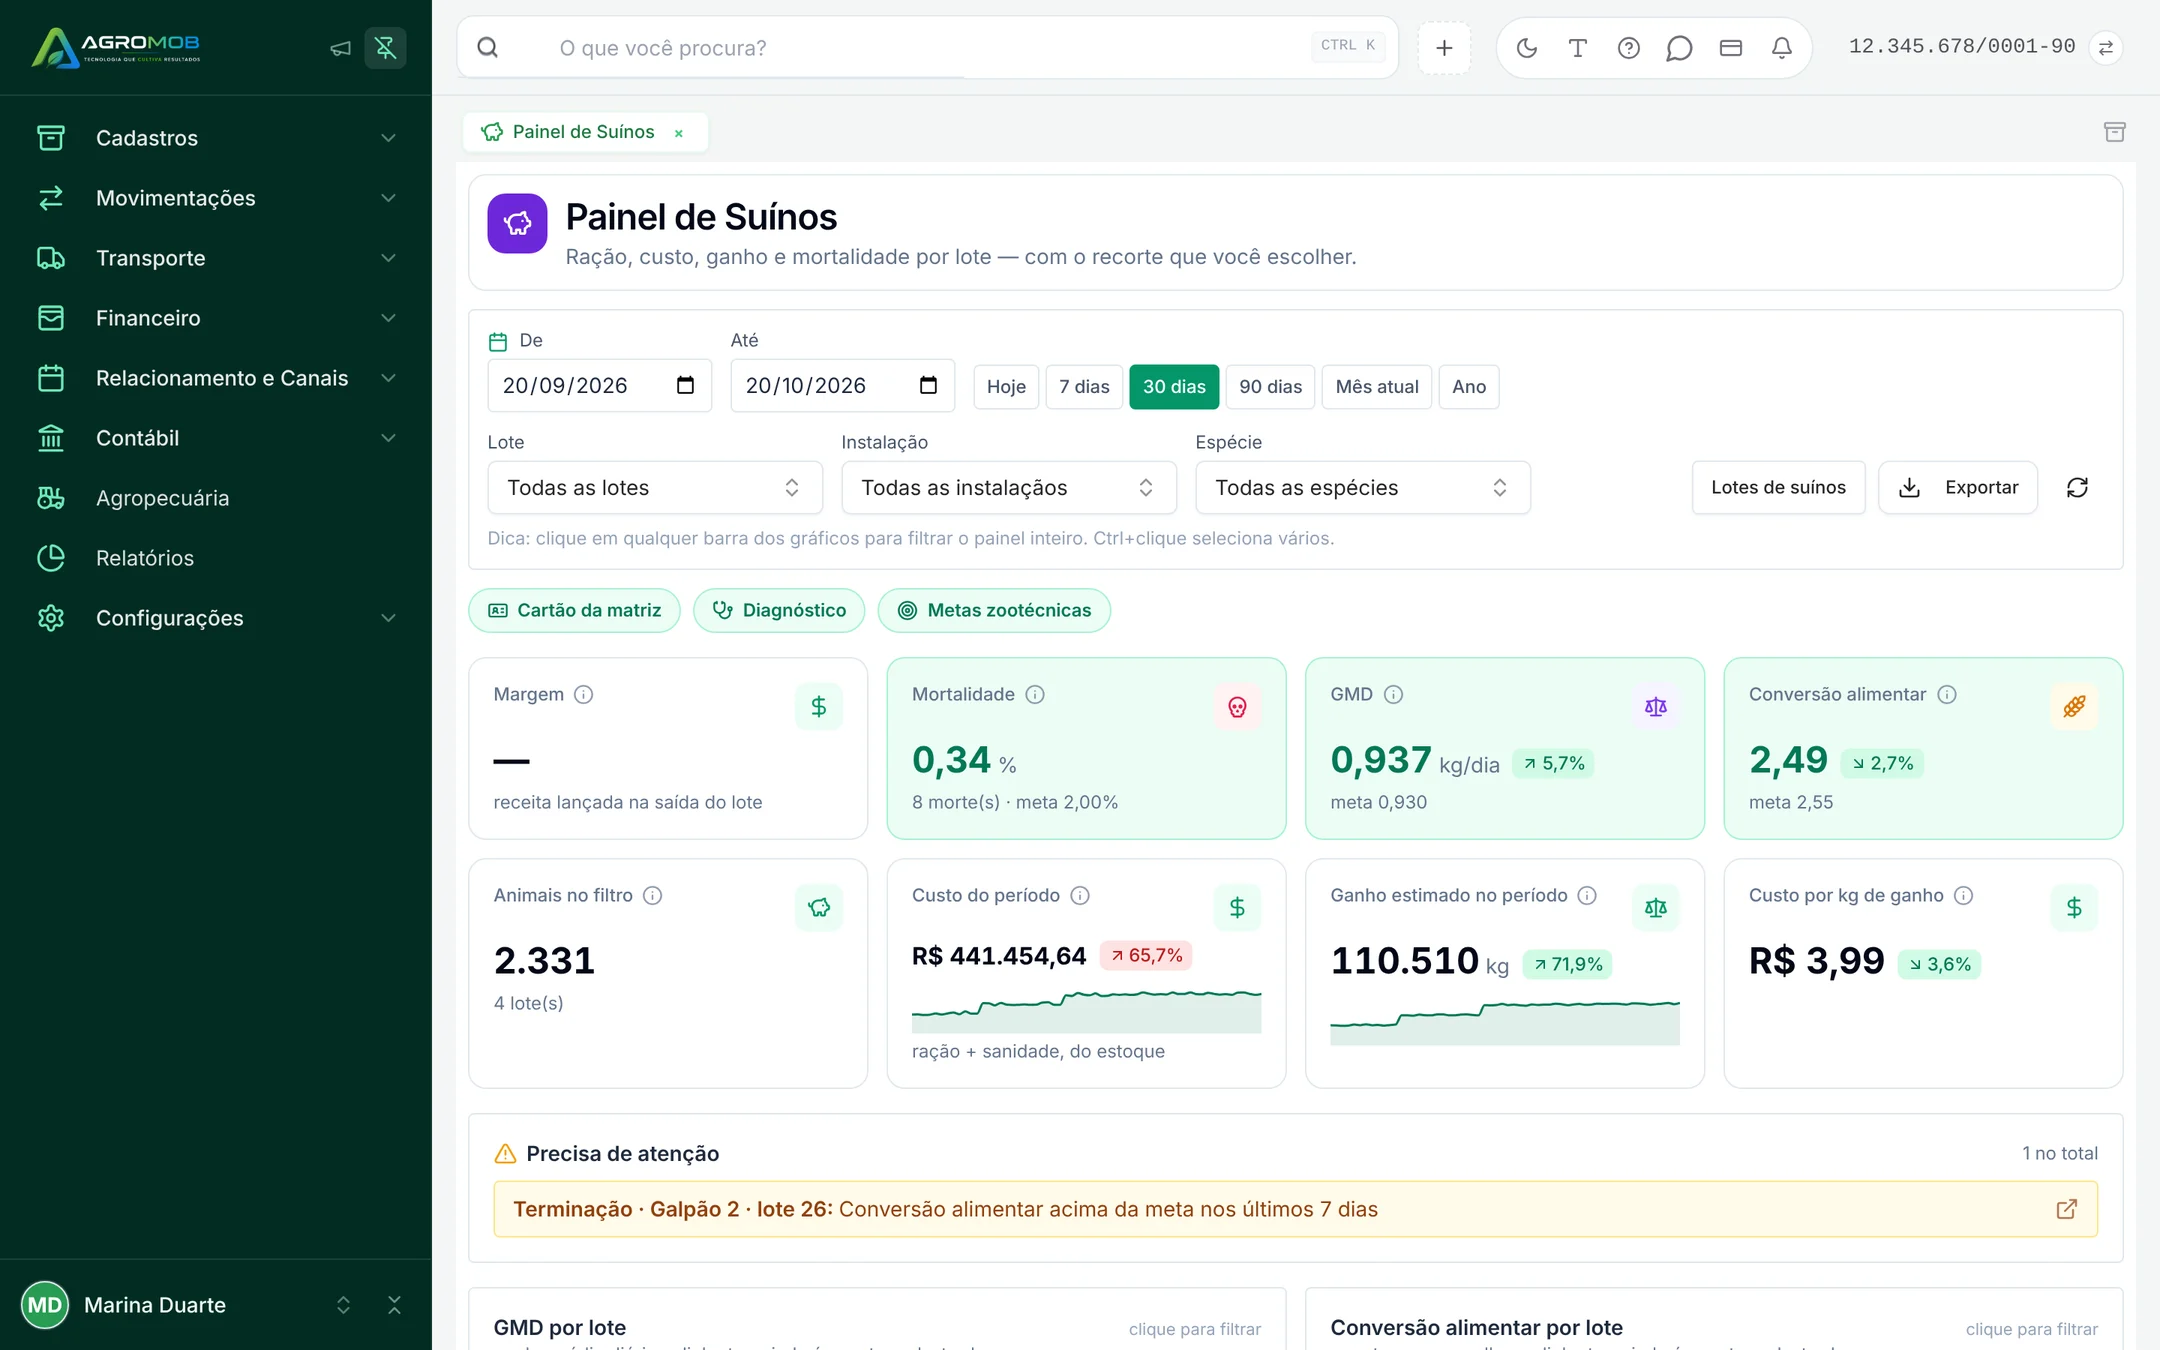Switch to the Painel de Suínos tab
The image size is (2160, 1350).
coord(583,132)
